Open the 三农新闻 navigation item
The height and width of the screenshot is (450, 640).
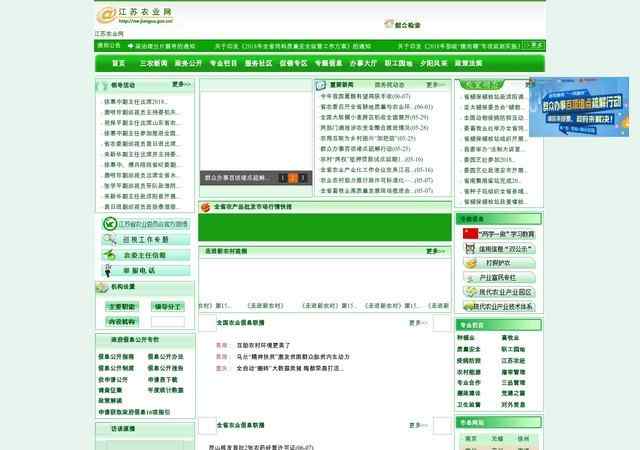153,63
